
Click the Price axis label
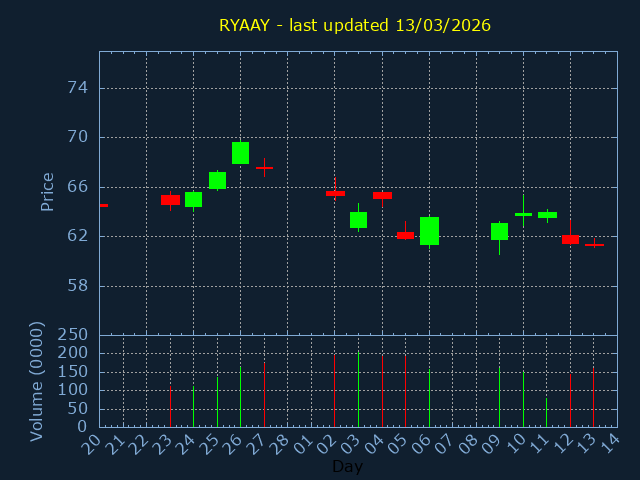point(47,191)
